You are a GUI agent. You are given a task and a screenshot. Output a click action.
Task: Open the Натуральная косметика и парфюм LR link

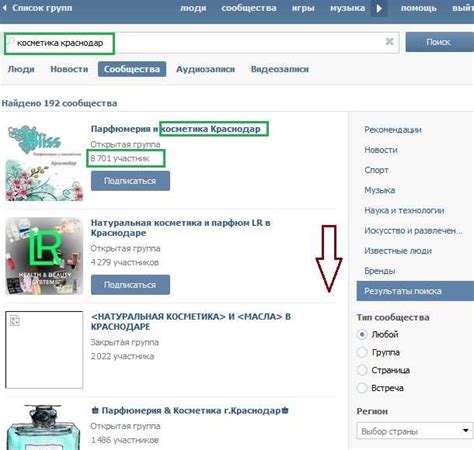[x=180, y=228]
